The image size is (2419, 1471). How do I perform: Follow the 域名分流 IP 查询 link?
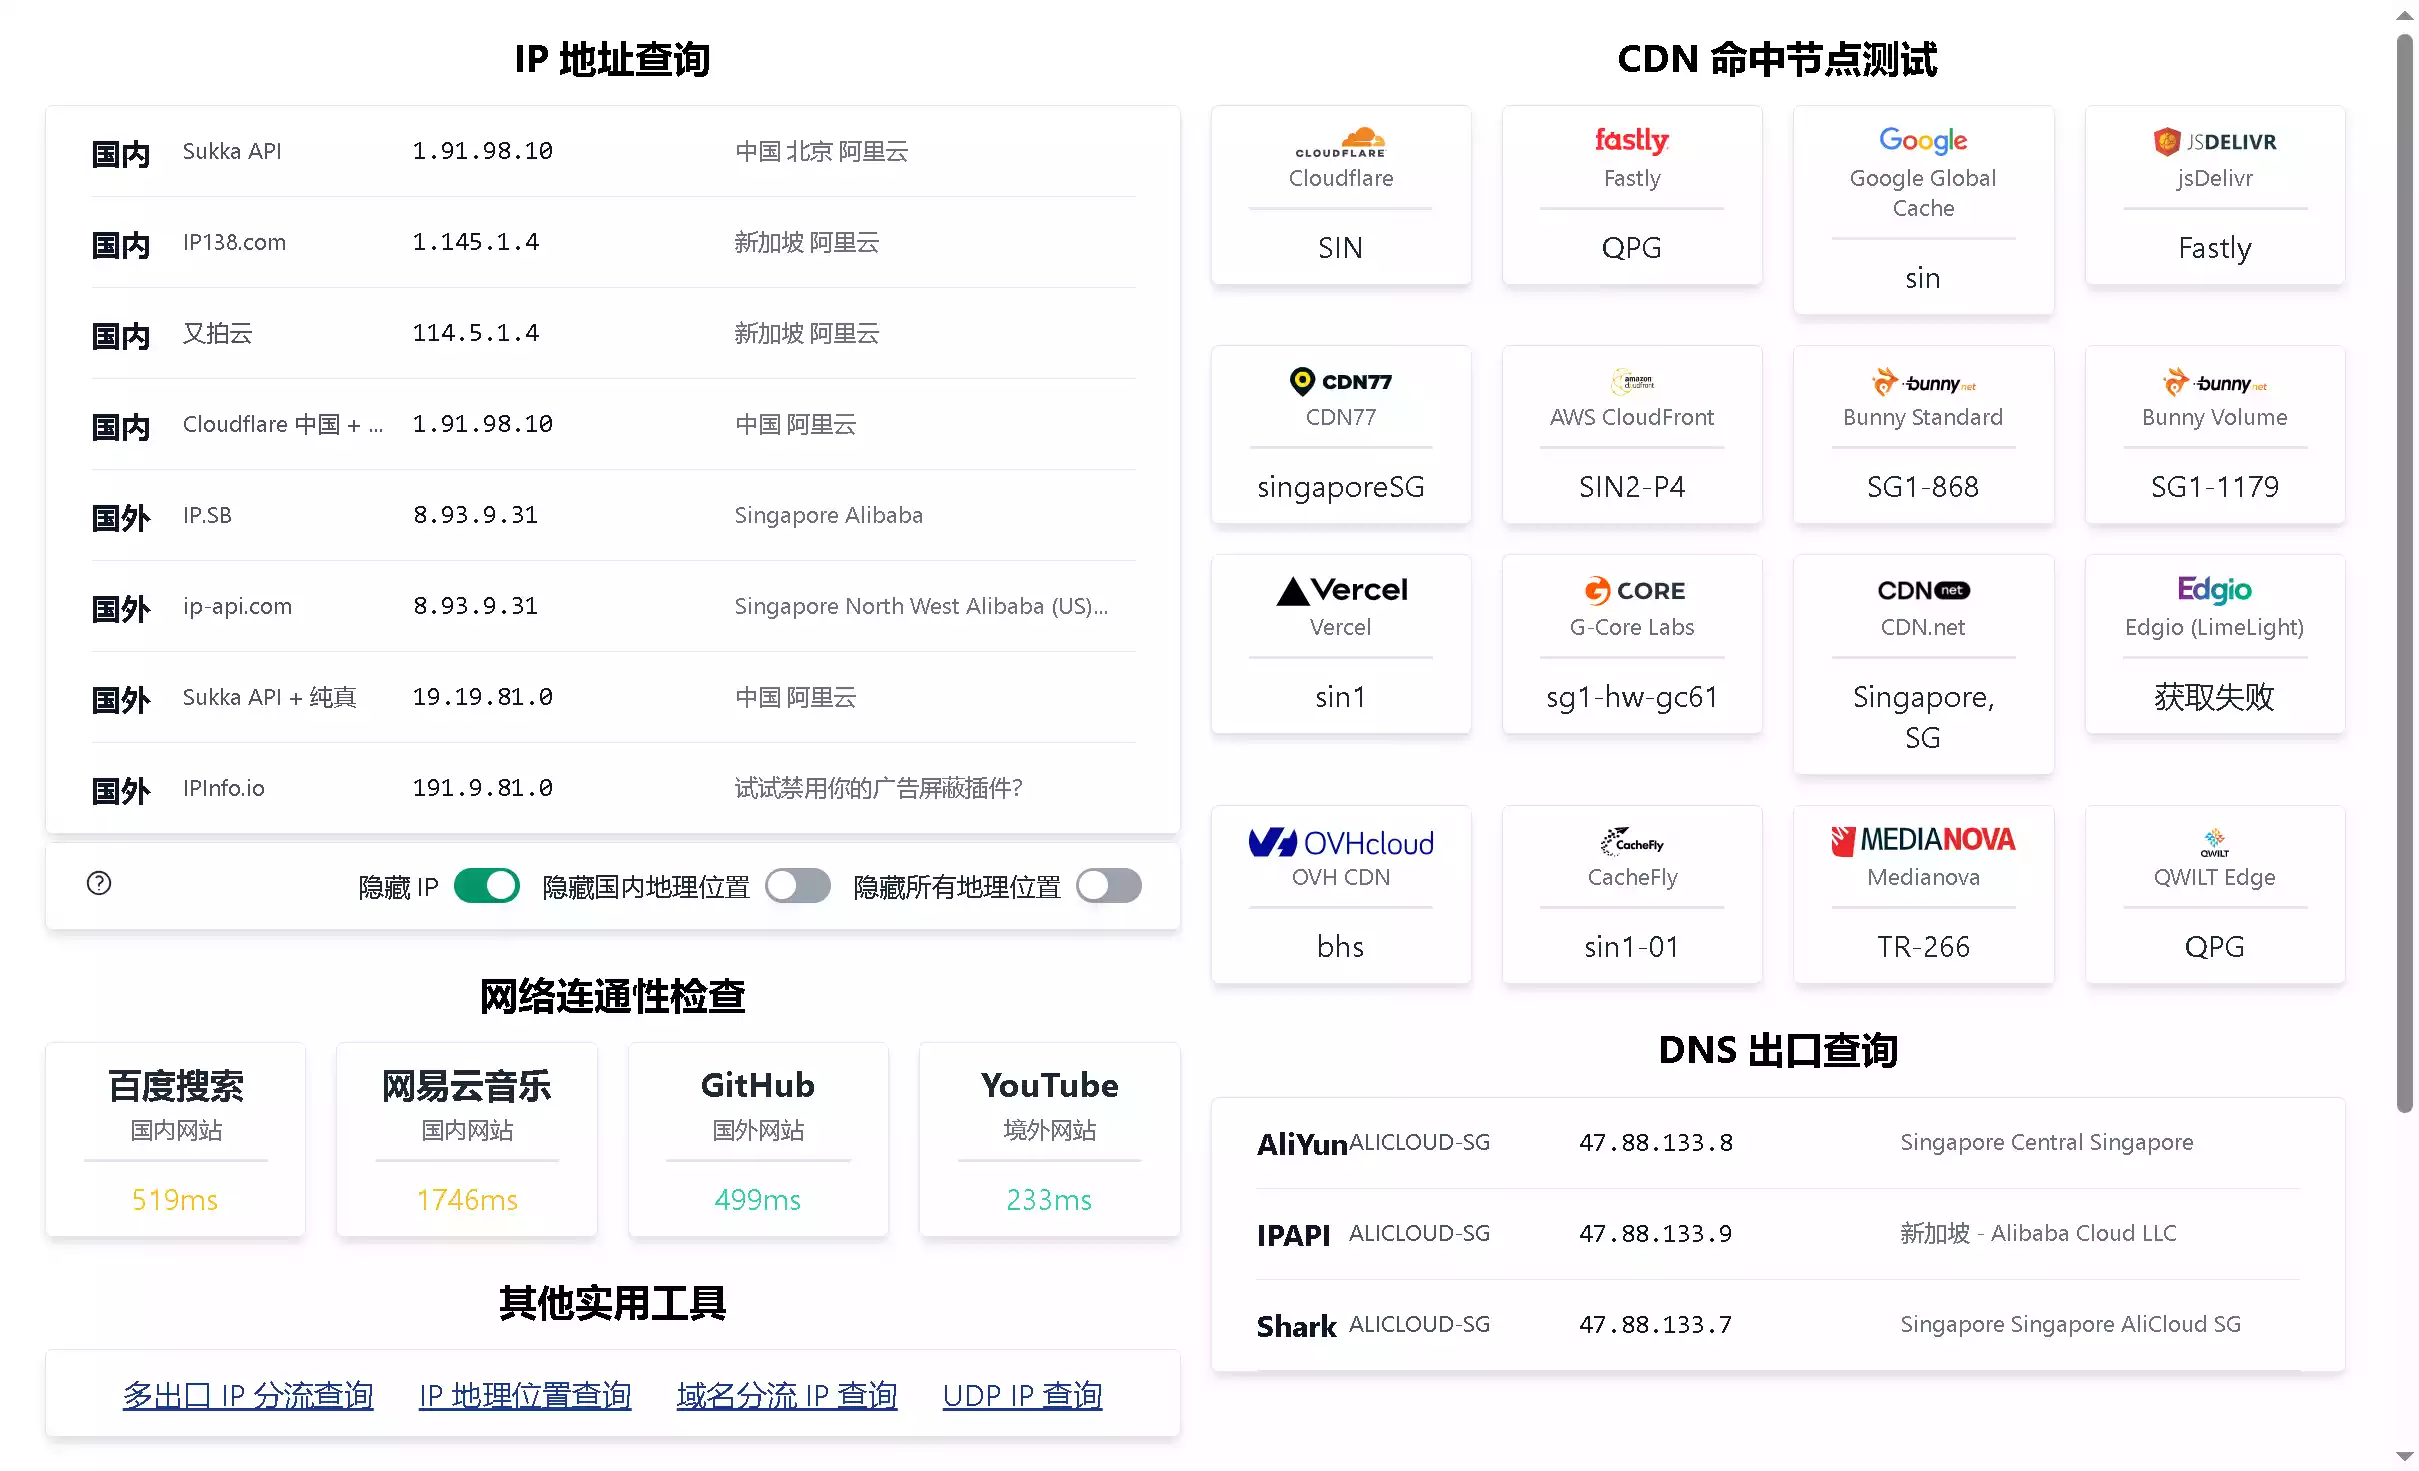786,1395
